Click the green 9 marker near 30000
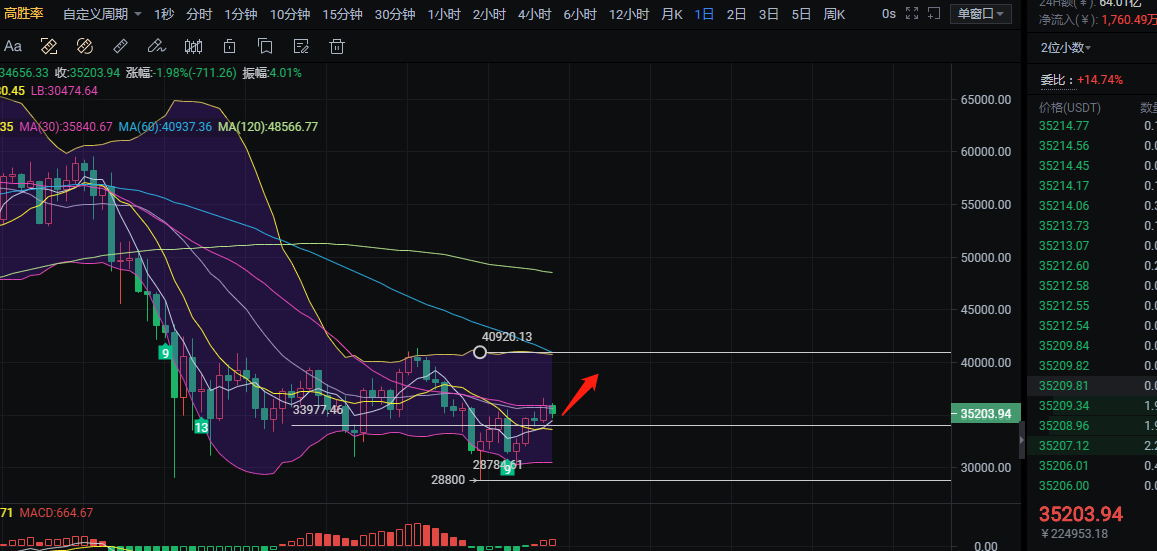This screenshot has width=1157, height=551. (507, 469)
